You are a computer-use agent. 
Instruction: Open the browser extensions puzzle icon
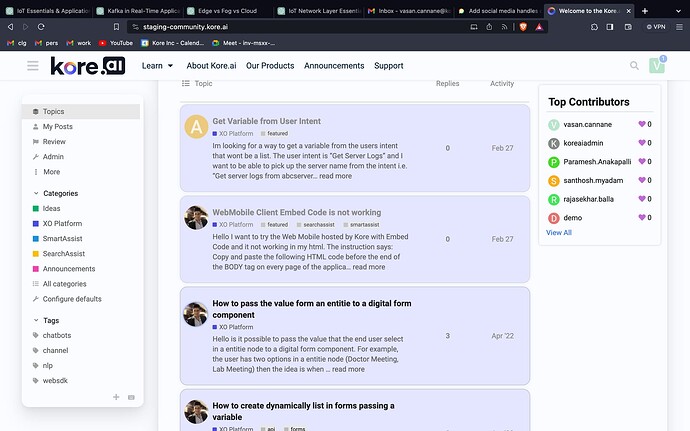coord(594,27)
